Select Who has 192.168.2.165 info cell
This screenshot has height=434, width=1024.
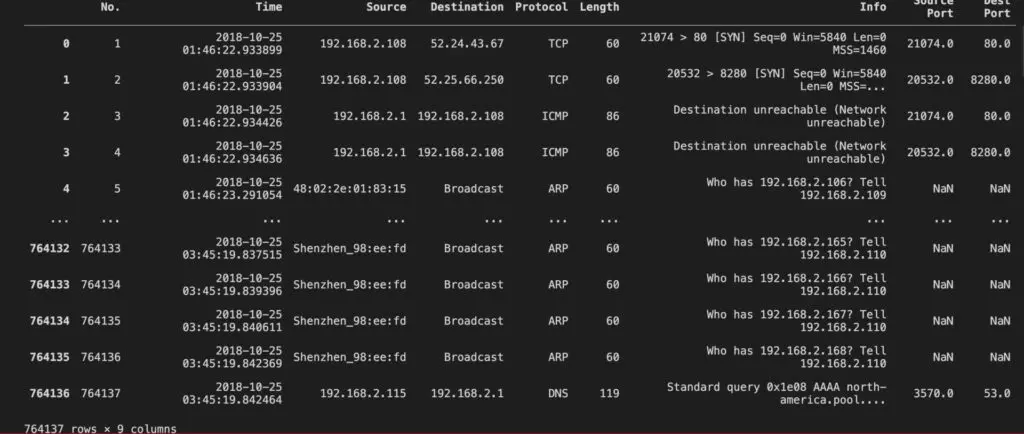click(x=796, y=248)
